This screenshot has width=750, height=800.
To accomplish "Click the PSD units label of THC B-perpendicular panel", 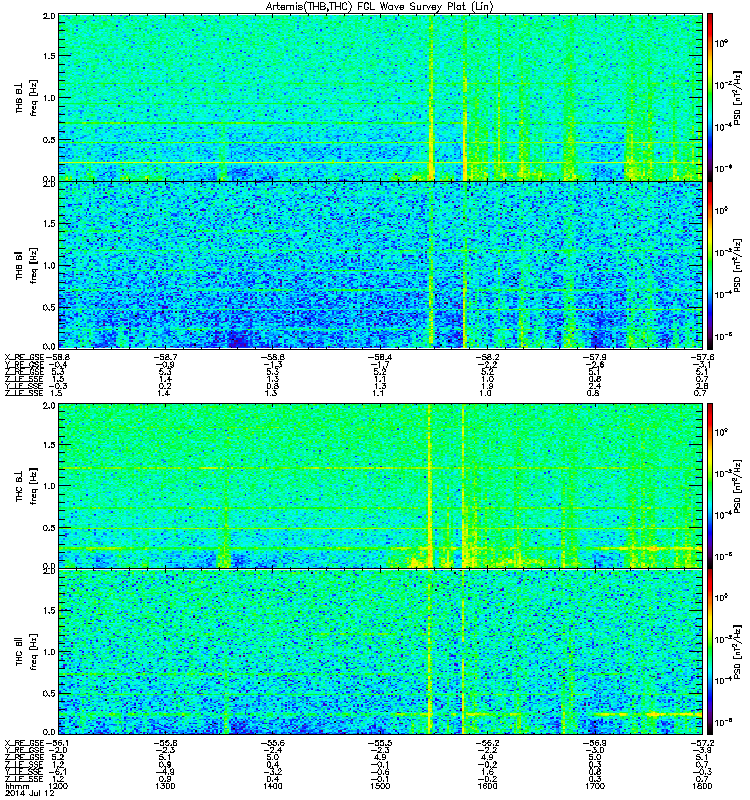I will point(737,486).
